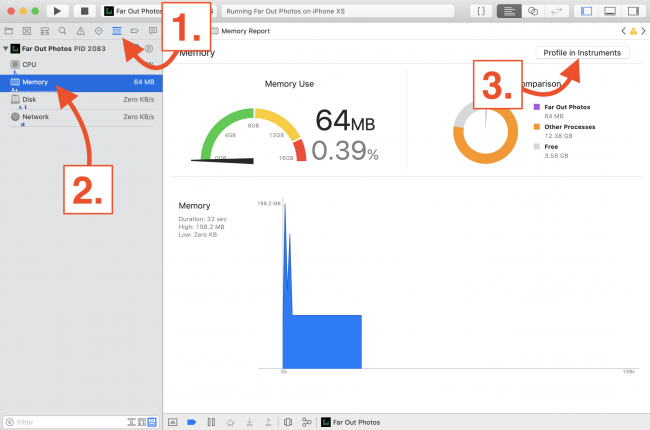Click the Running Far Out Photos status field
The width and height of the screenshot is (650, 430).
338,11
